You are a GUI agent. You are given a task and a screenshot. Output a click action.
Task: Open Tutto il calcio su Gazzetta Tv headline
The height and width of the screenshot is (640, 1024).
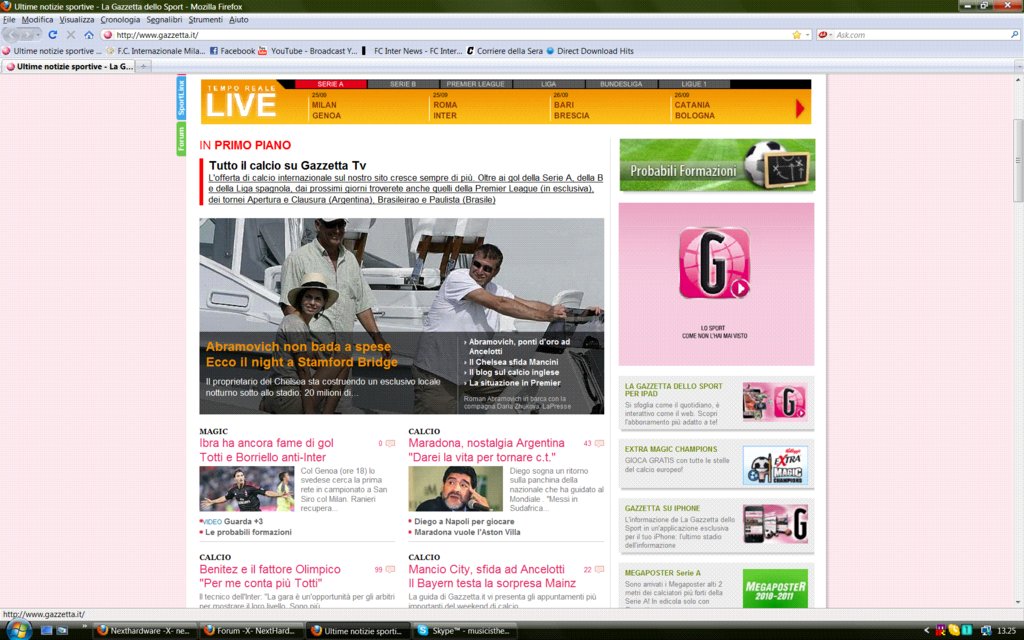(287, 165)
